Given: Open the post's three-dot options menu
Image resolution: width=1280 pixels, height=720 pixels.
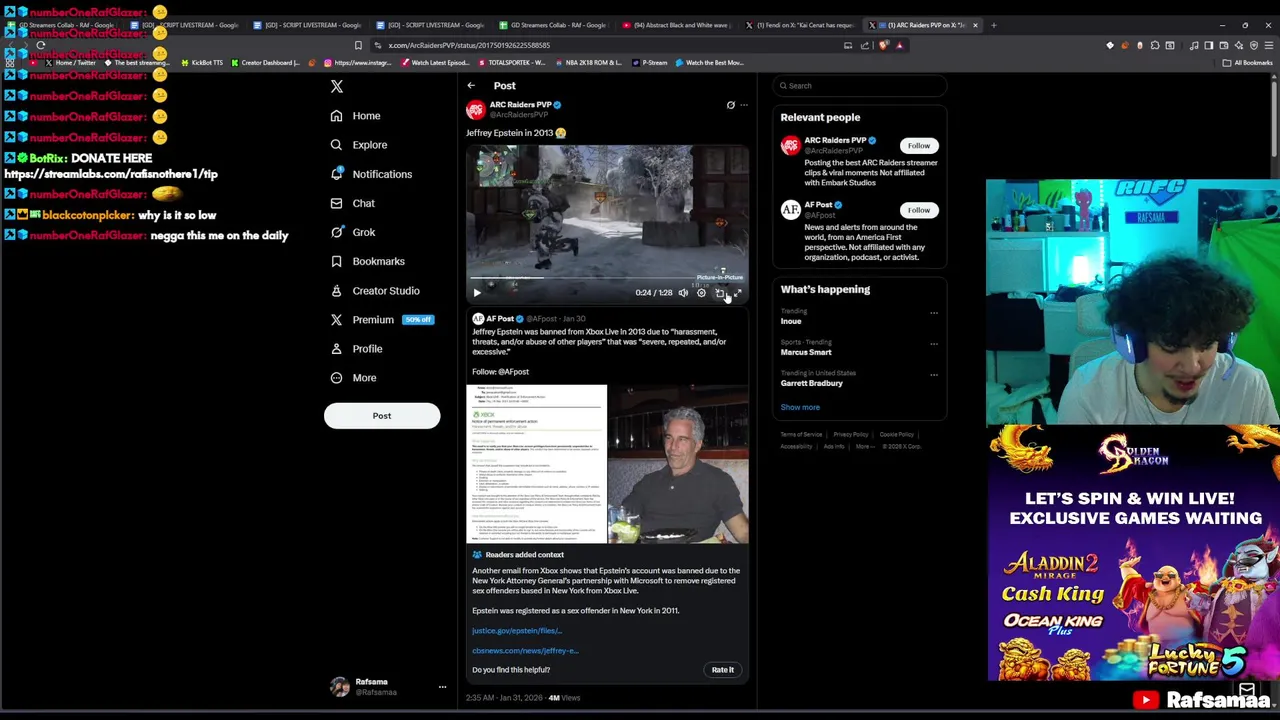Looking at the screenshot, I should pos(744,105).
